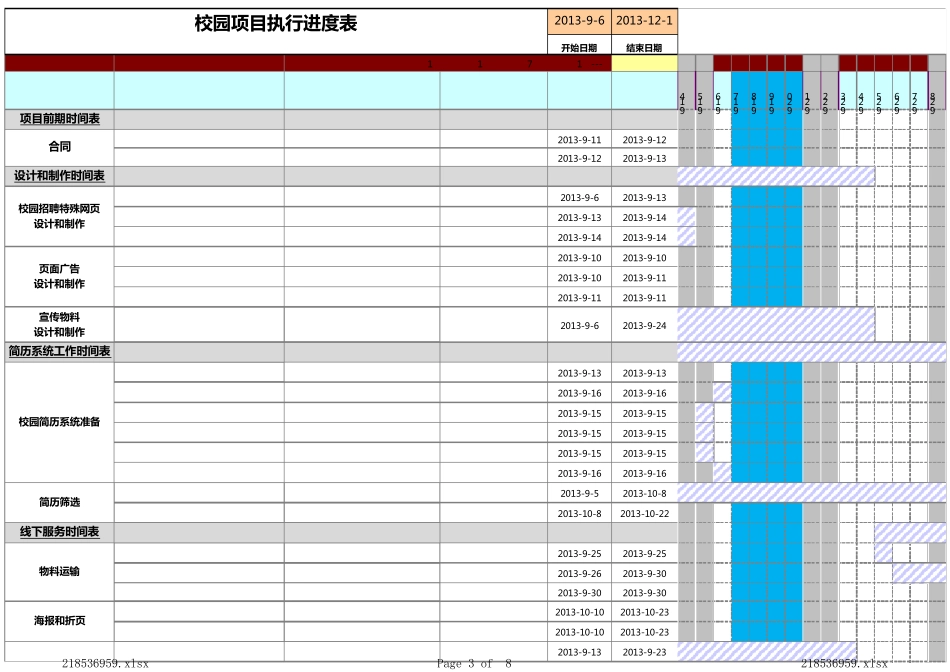The image size is (950, 672).
Task: Select the 校园简历系统准备 label
Action: coord(59,422)
